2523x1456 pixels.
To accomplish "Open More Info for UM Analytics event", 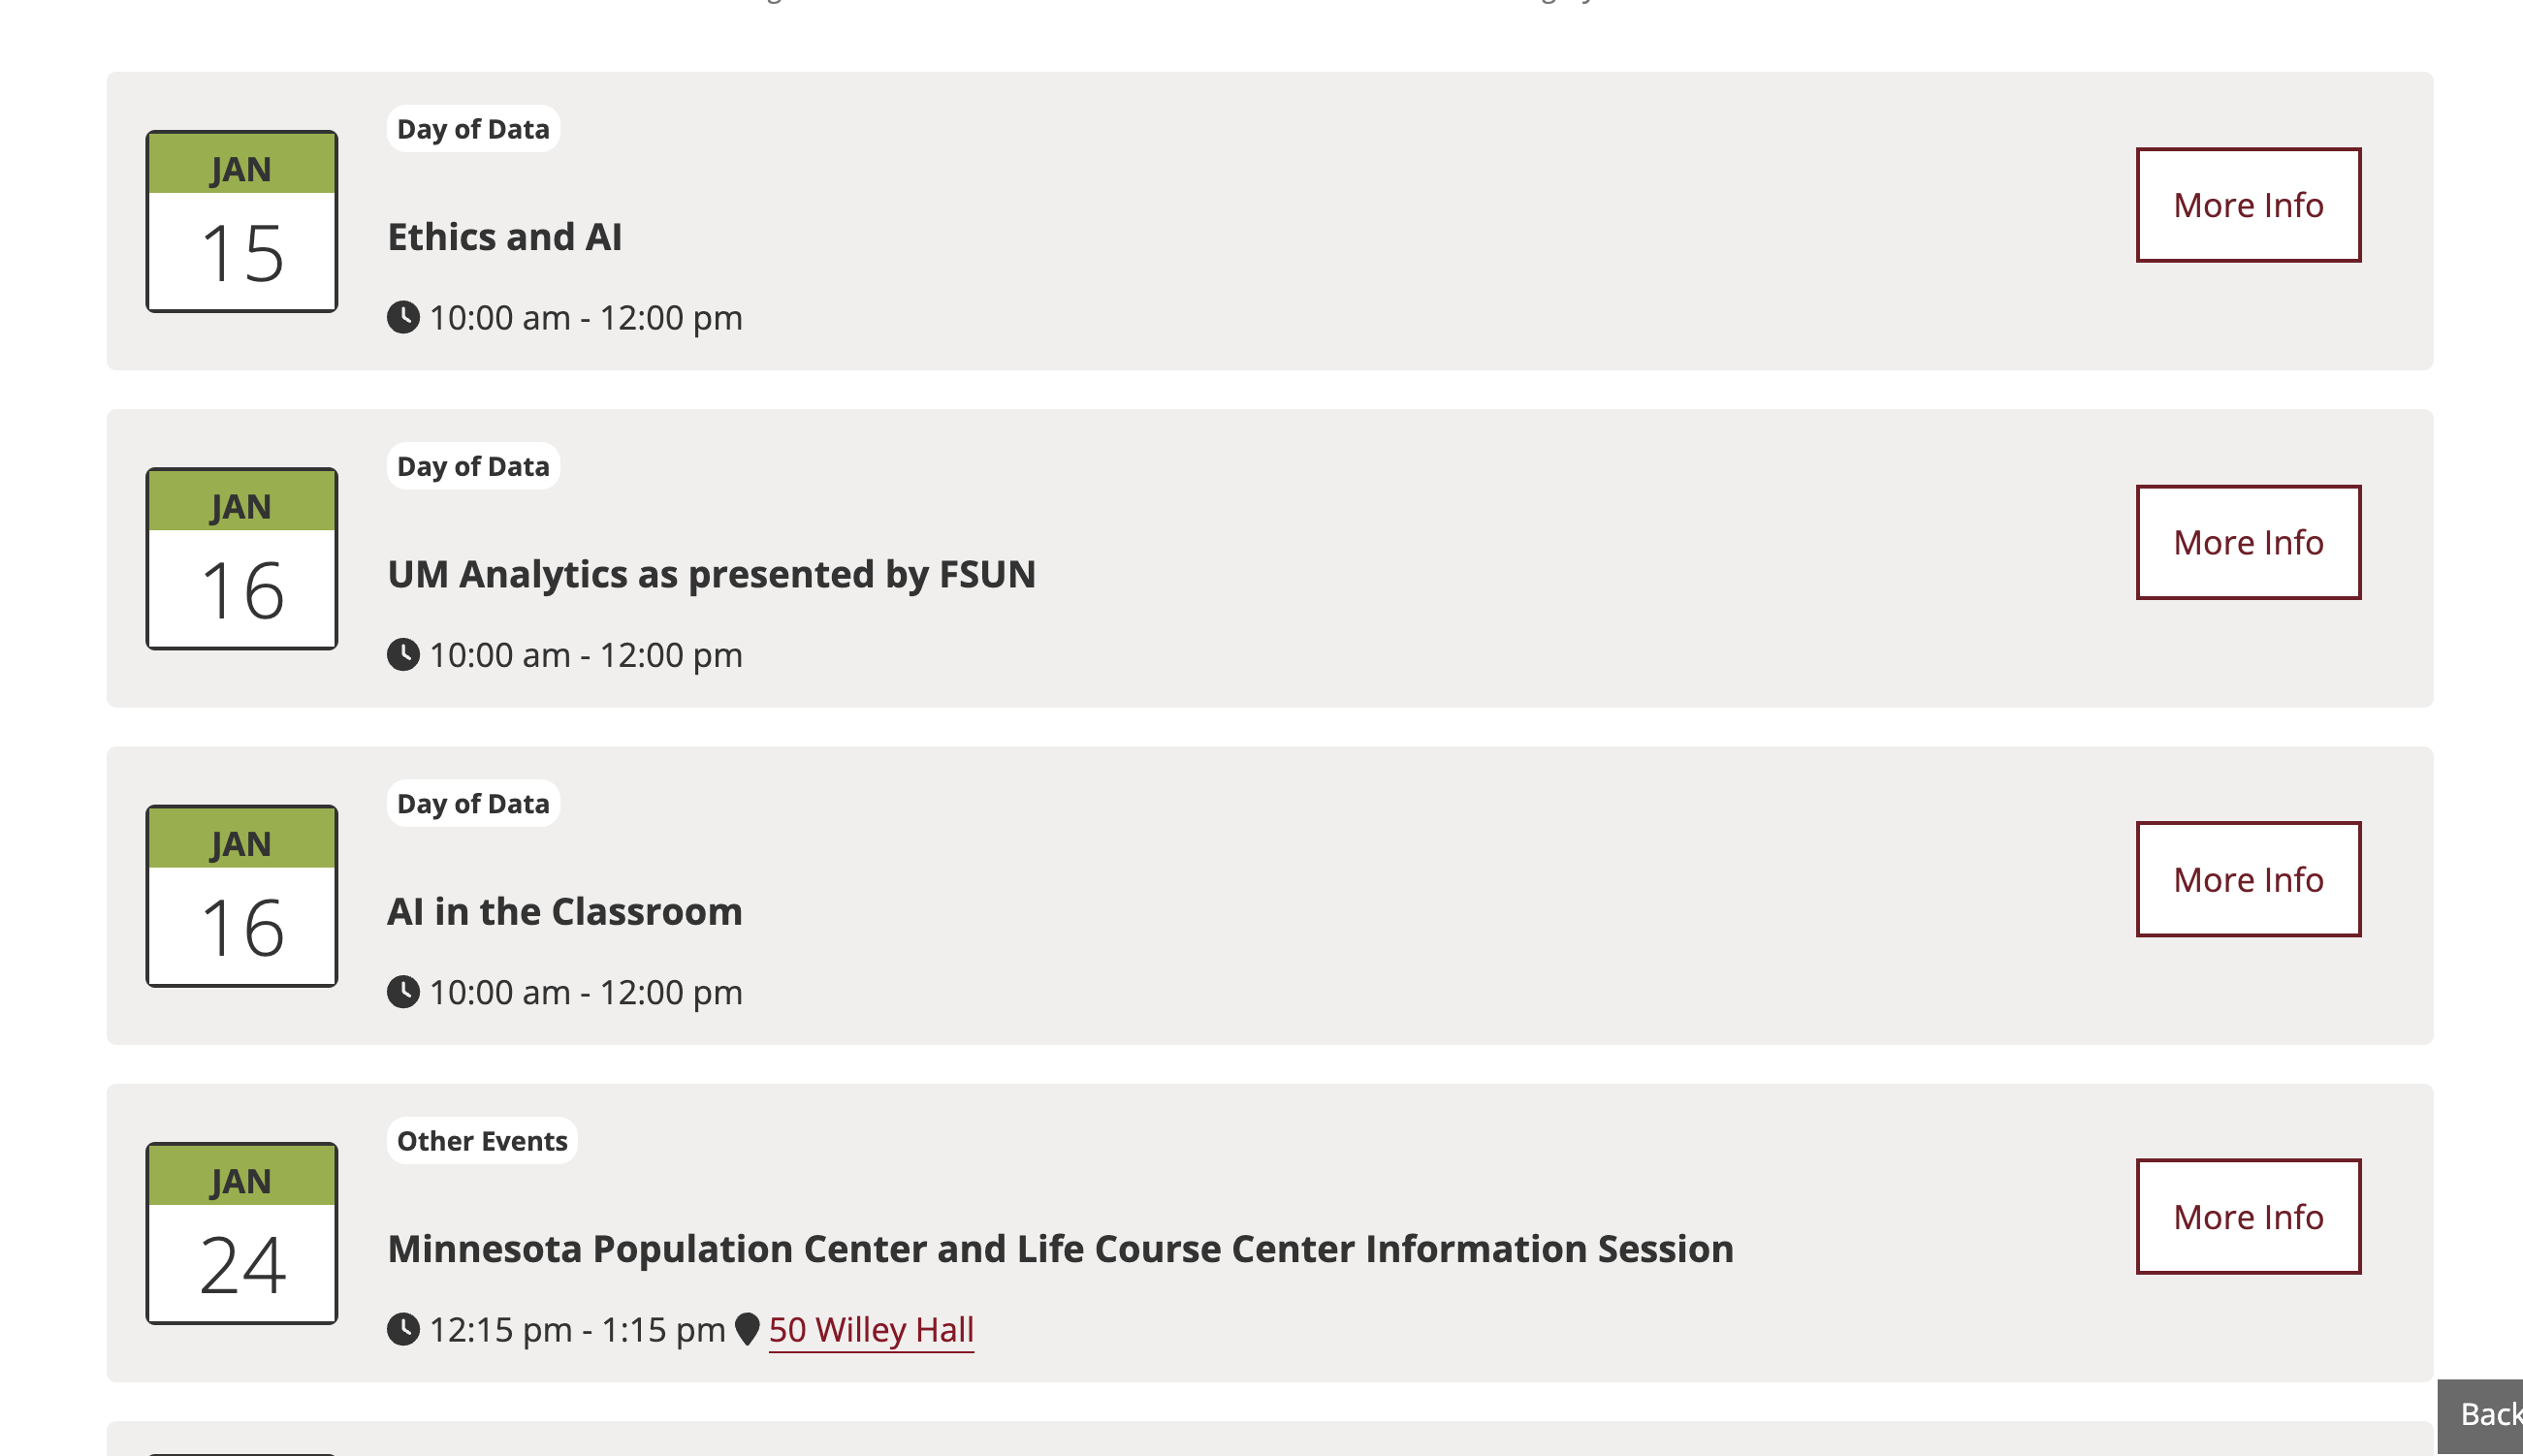I will [2248, 542].
